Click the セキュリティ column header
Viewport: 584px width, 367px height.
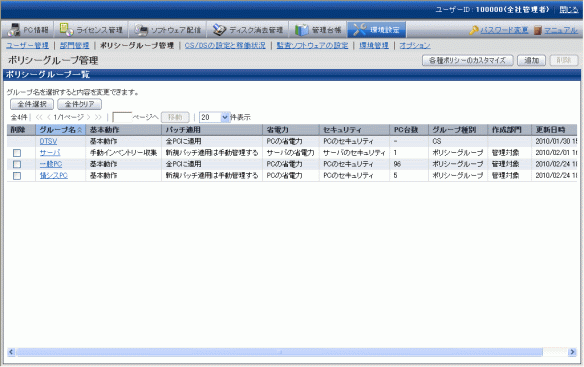tap(354, 130)
